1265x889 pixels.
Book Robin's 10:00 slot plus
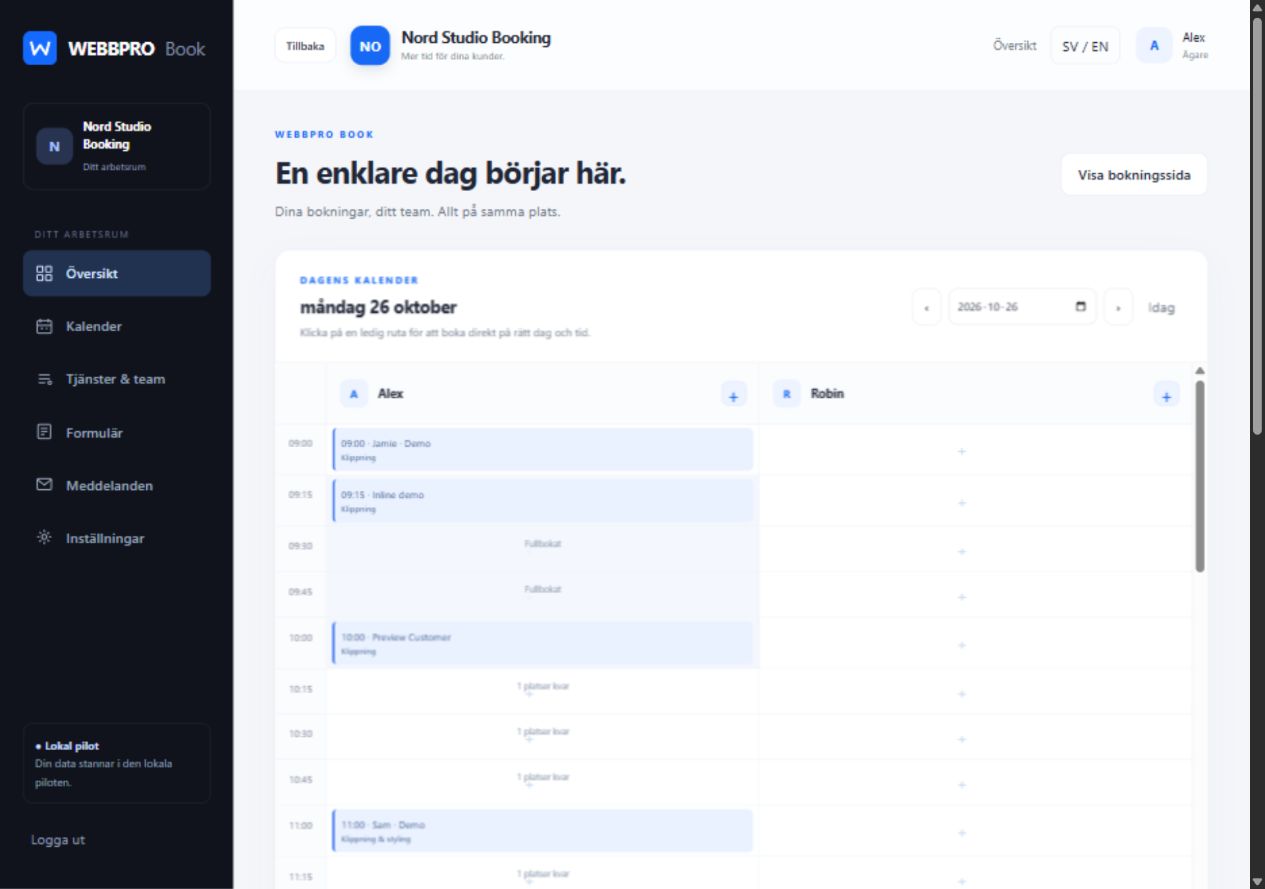point(962,645)
